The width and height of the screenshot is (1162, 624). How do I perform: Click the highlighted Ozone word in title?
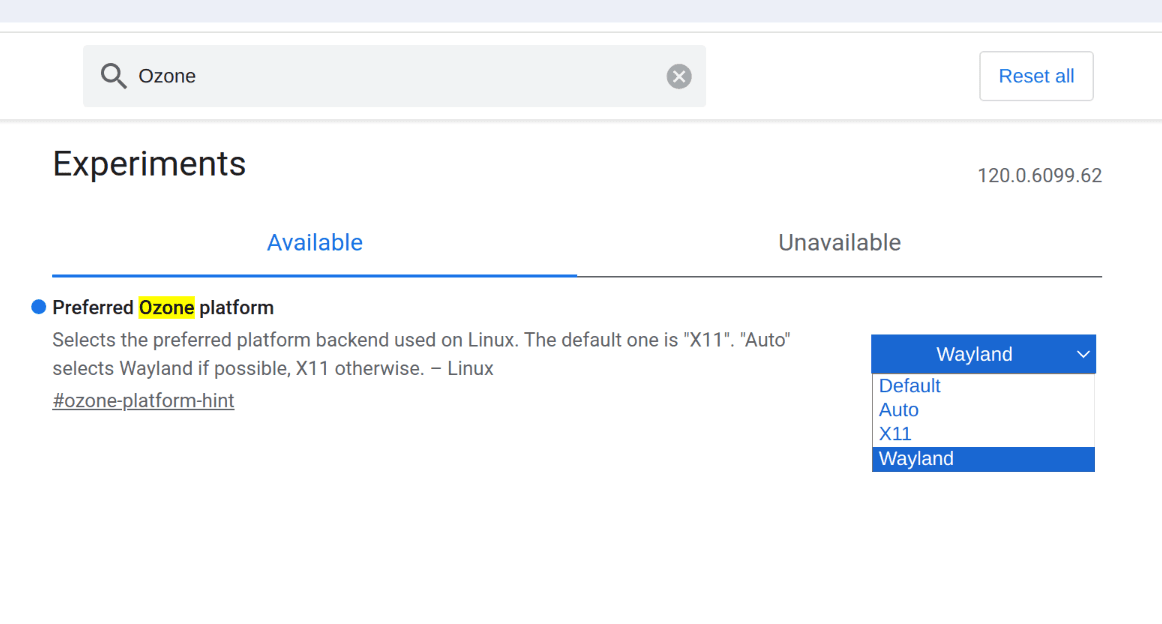point(166,307)
